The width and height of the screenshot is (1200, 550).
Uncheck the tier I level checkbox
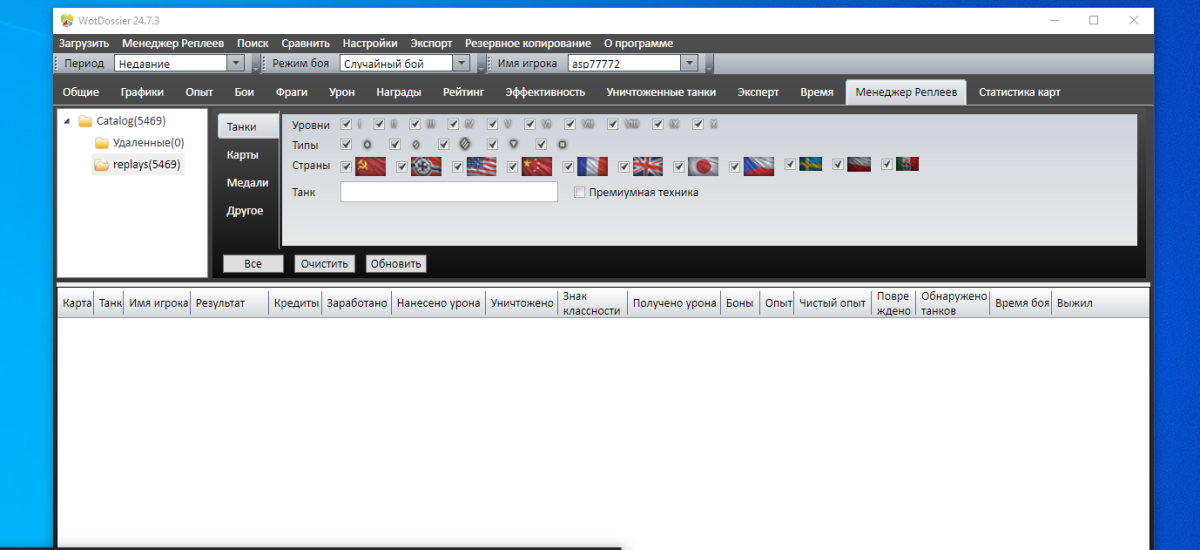click(x=346, y=124)
